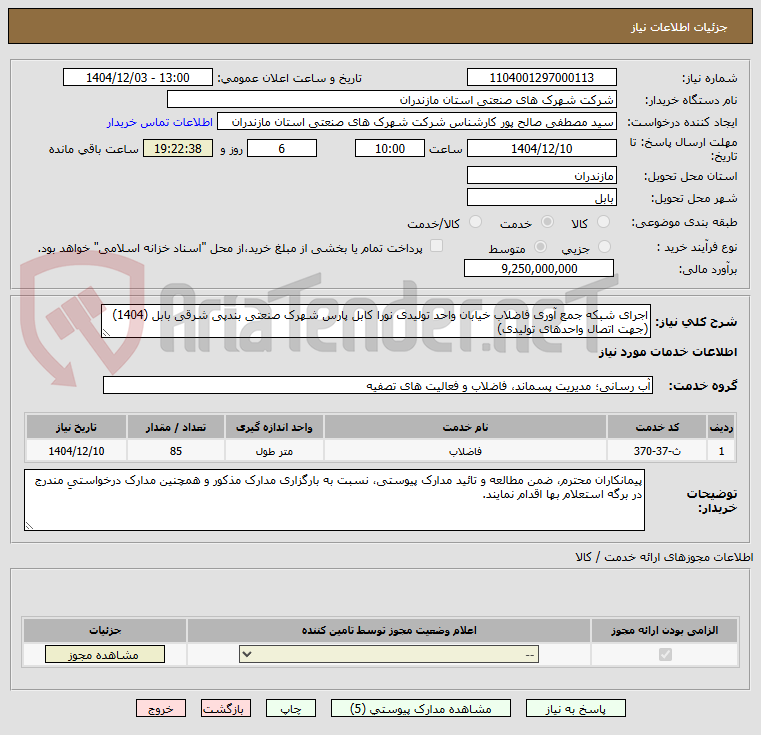Select the متوسط purchase type radio
Viewport: 761px width, 735px height.
(540, 247)
